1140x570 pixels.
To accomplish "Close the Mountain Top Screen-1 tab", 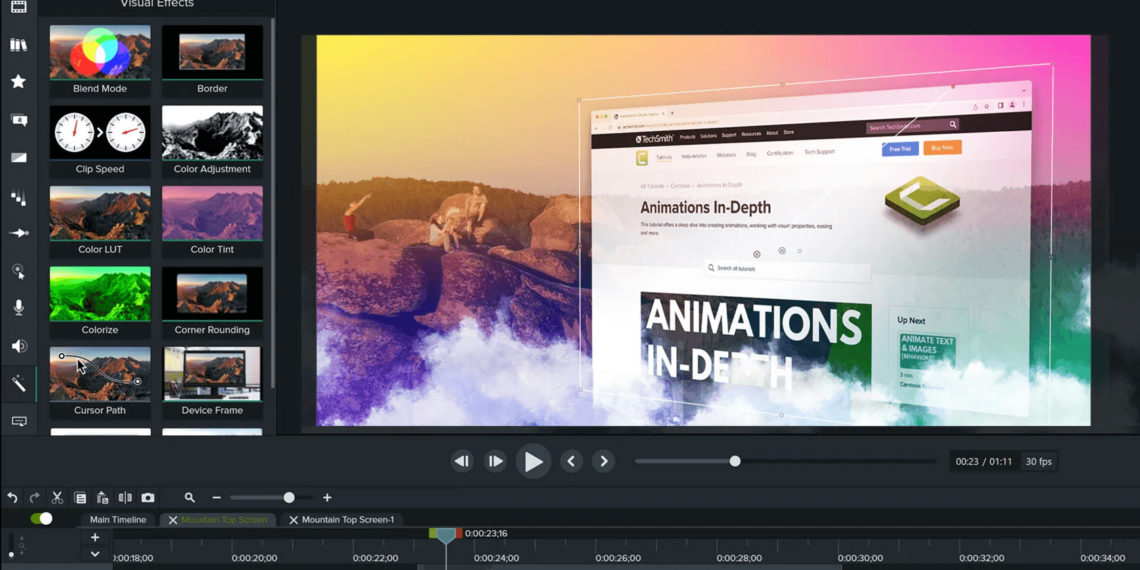I will (293, 521).
